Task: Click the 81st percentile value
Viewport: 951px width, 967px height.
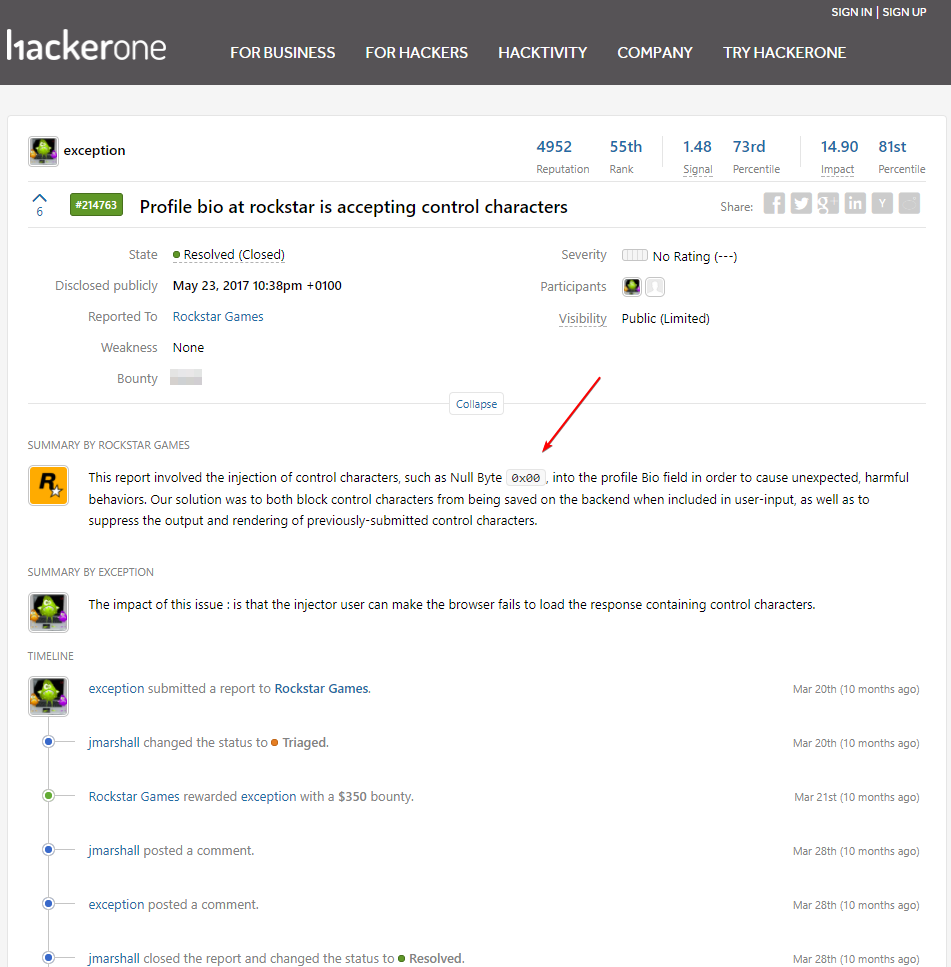Action: 892,147
